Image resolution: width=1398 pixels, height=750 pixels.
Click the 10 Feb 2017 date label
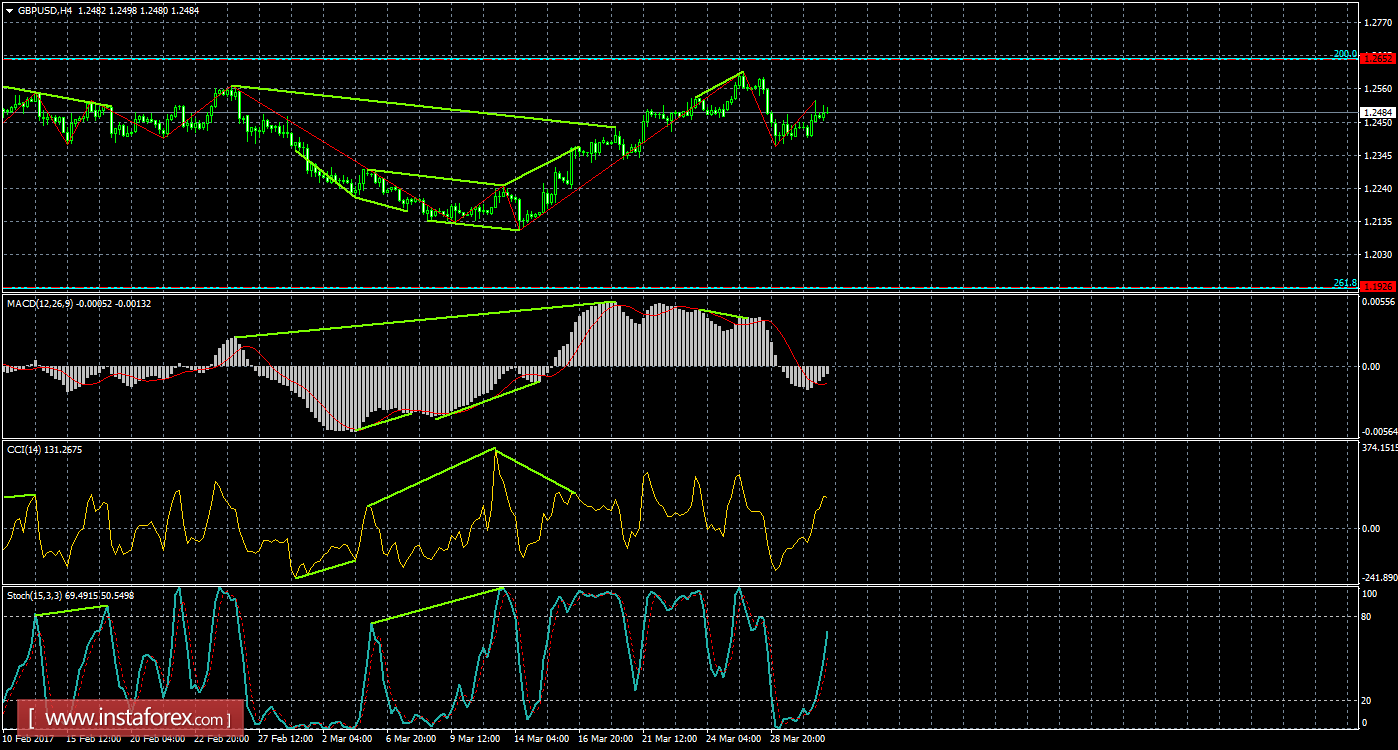[x=26, y=739]
